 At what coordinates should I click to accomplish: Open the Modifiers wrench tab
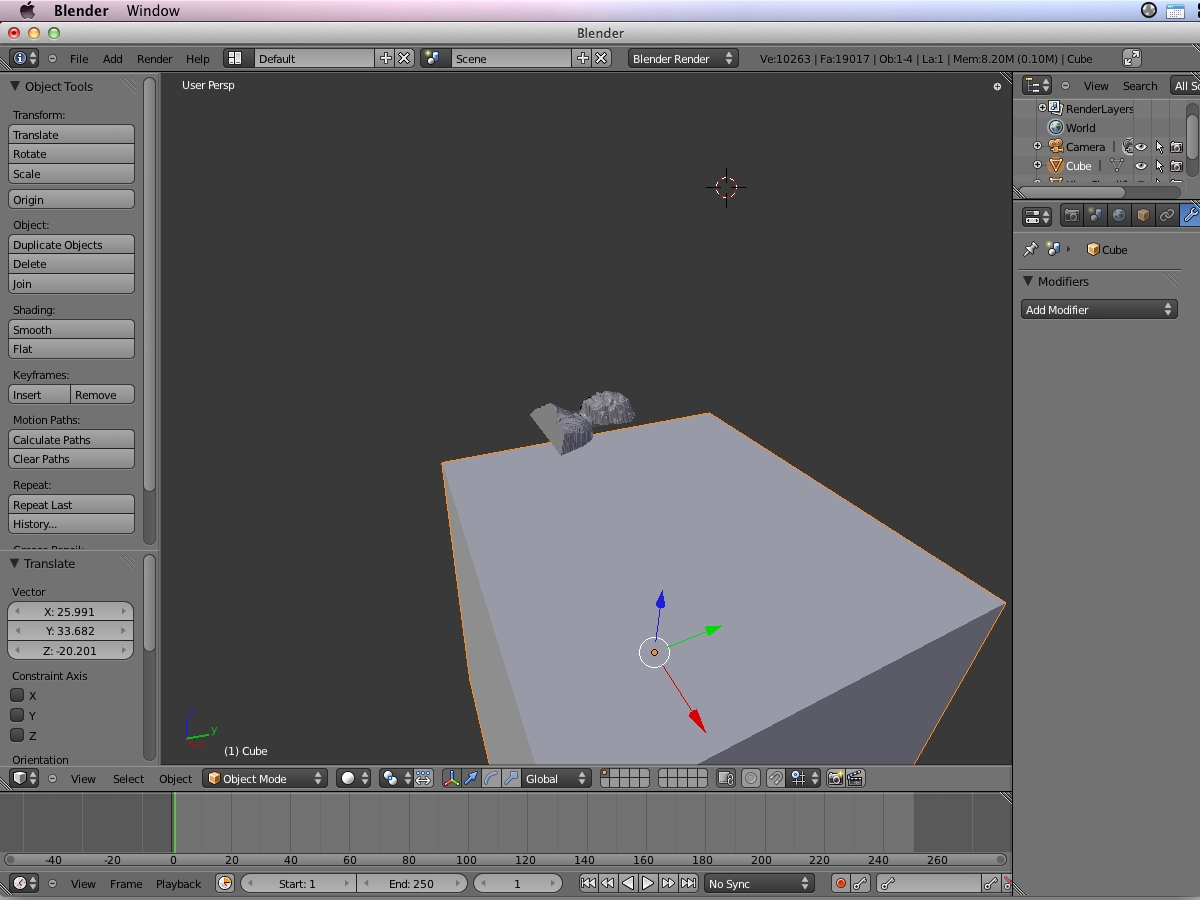pyautogui.click(x=1190, y=215)
